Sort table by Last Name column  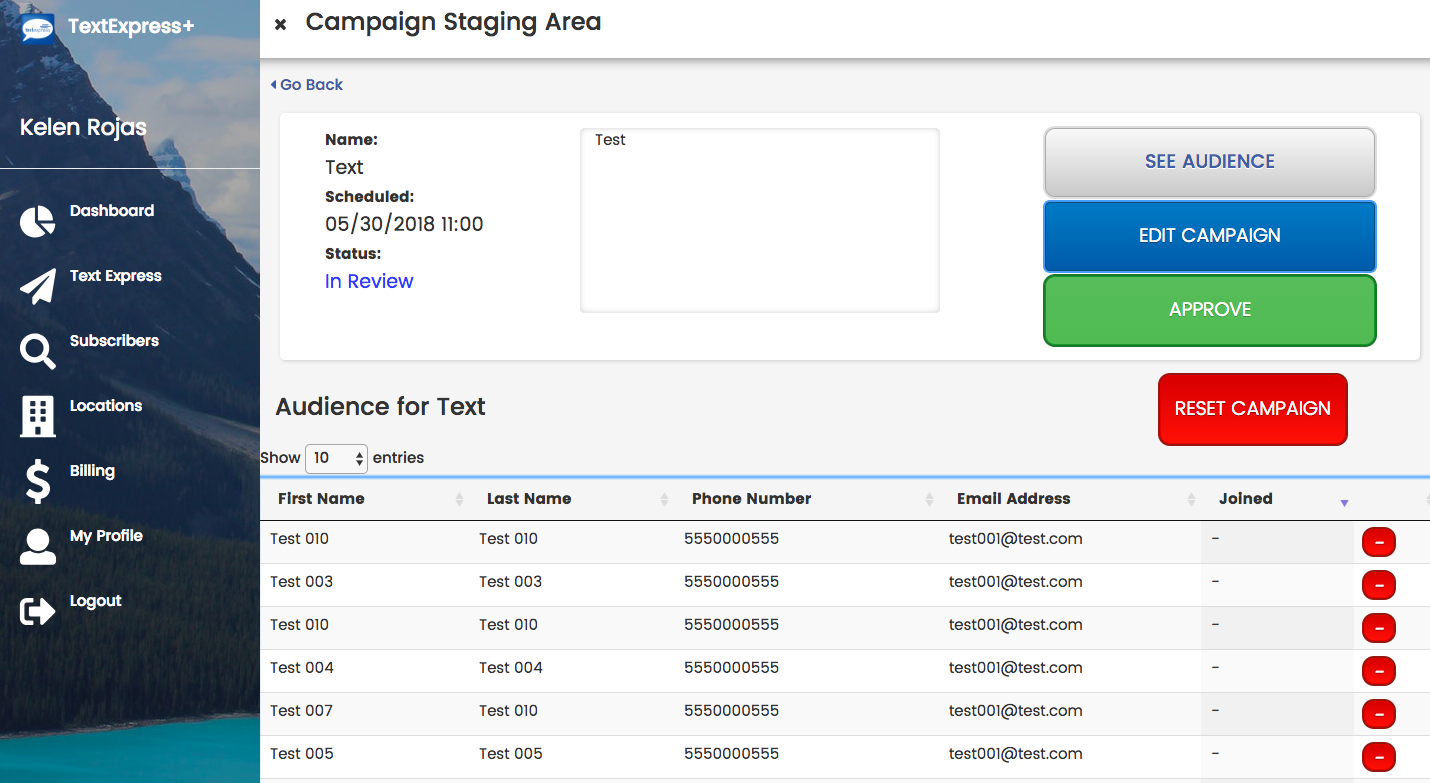(x=573, y=499)
